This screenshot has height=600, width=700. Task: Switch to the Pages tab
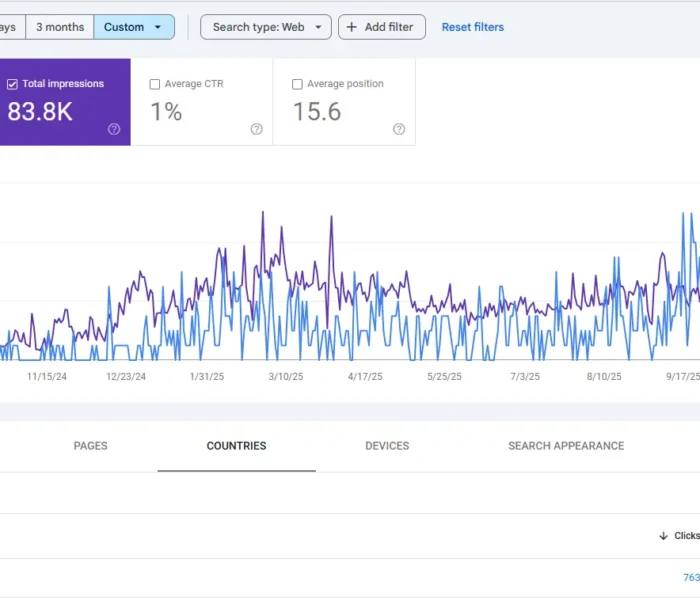(x=90, y=446)
